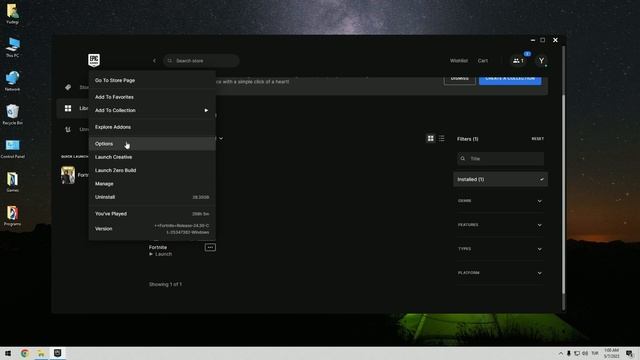Viewport: 640px width, 360px height.
Task: Reset the library filters
Action: tap(538, 139)
